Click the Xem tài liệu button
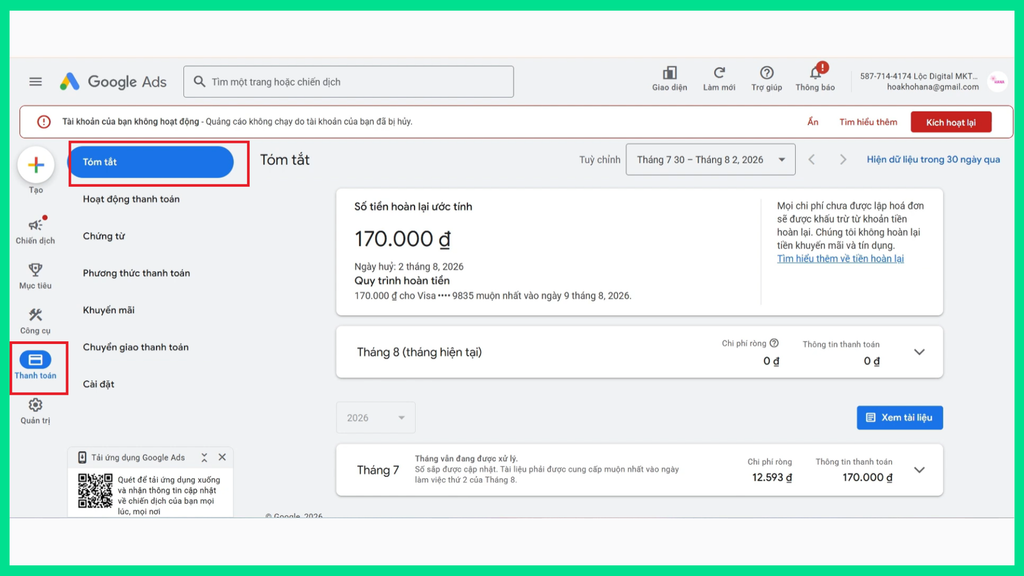This screenshot has height=576, width=1024. (x=899, y=417)
